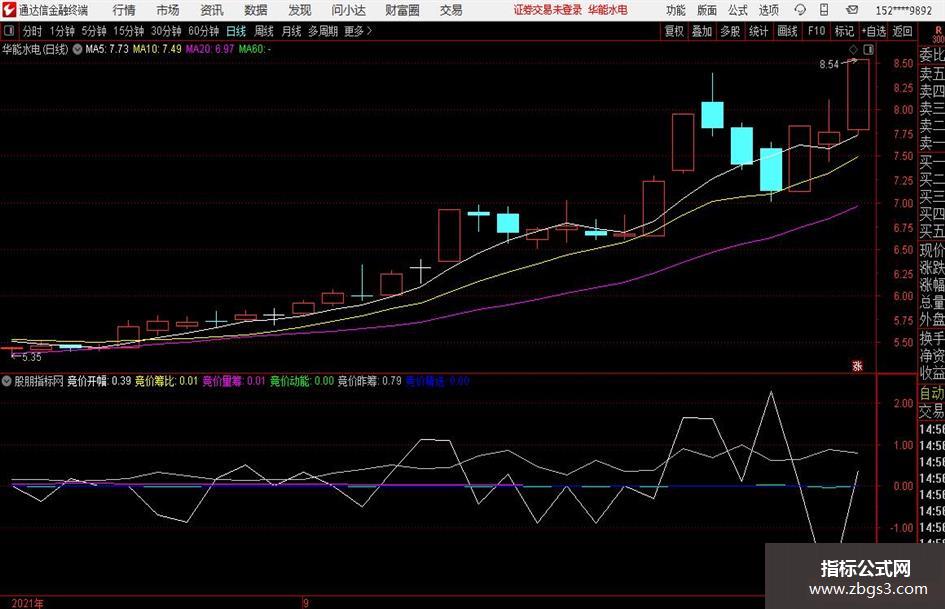Open the 版面 menu

pos(707,10)
